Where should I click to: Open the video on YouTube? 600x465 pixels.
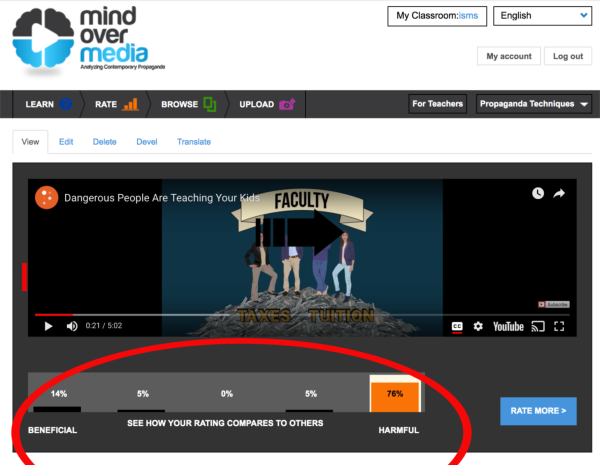click(507, 326)
